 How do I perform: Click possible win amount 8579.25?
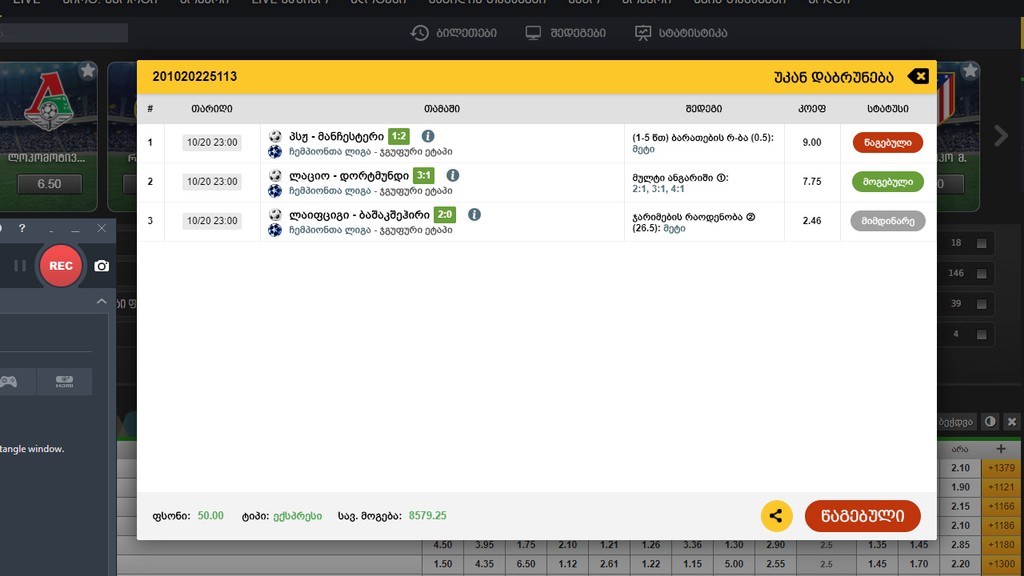coord(428,516)
